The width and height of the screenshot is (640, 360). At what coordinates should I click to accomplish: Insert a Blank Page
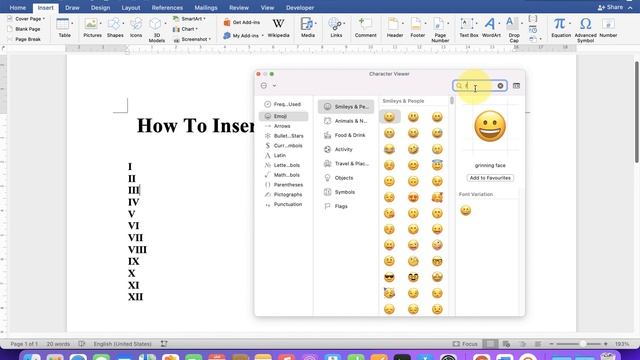[24, 29]
